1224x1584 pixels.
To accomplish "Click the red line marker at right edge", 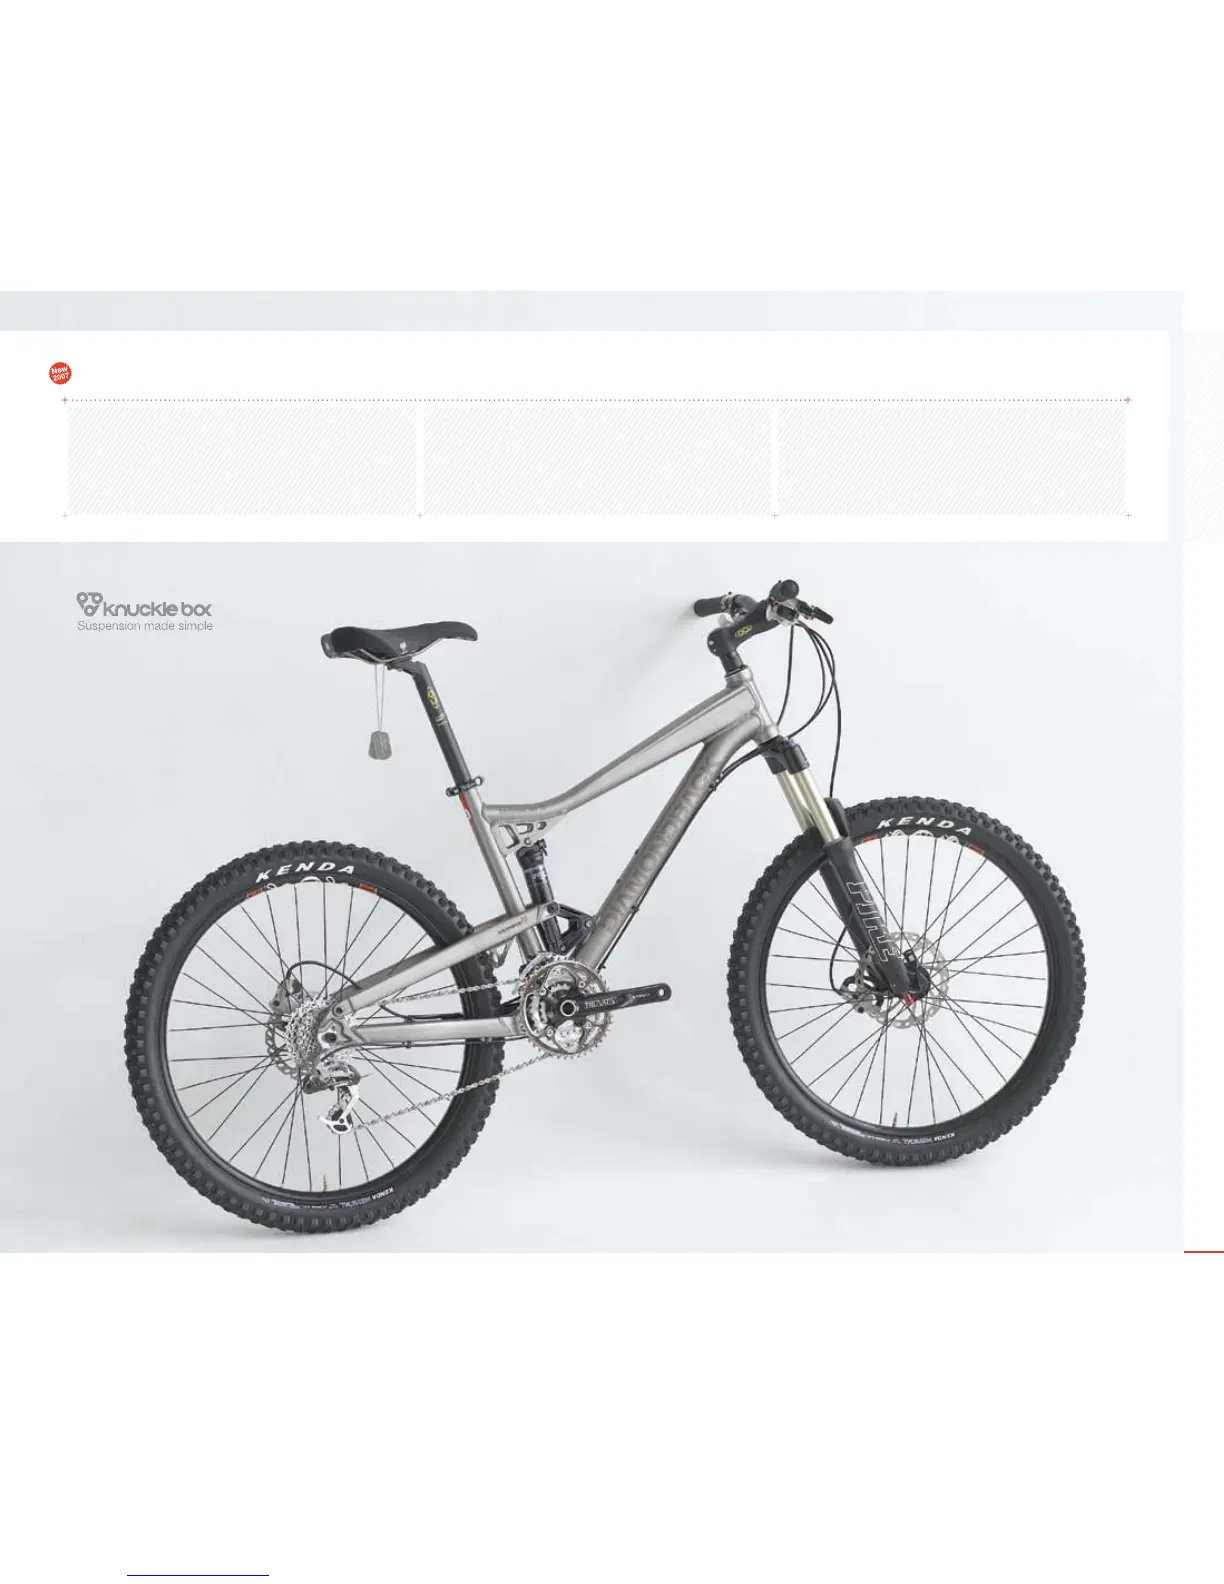I will click(1203, 1251).
